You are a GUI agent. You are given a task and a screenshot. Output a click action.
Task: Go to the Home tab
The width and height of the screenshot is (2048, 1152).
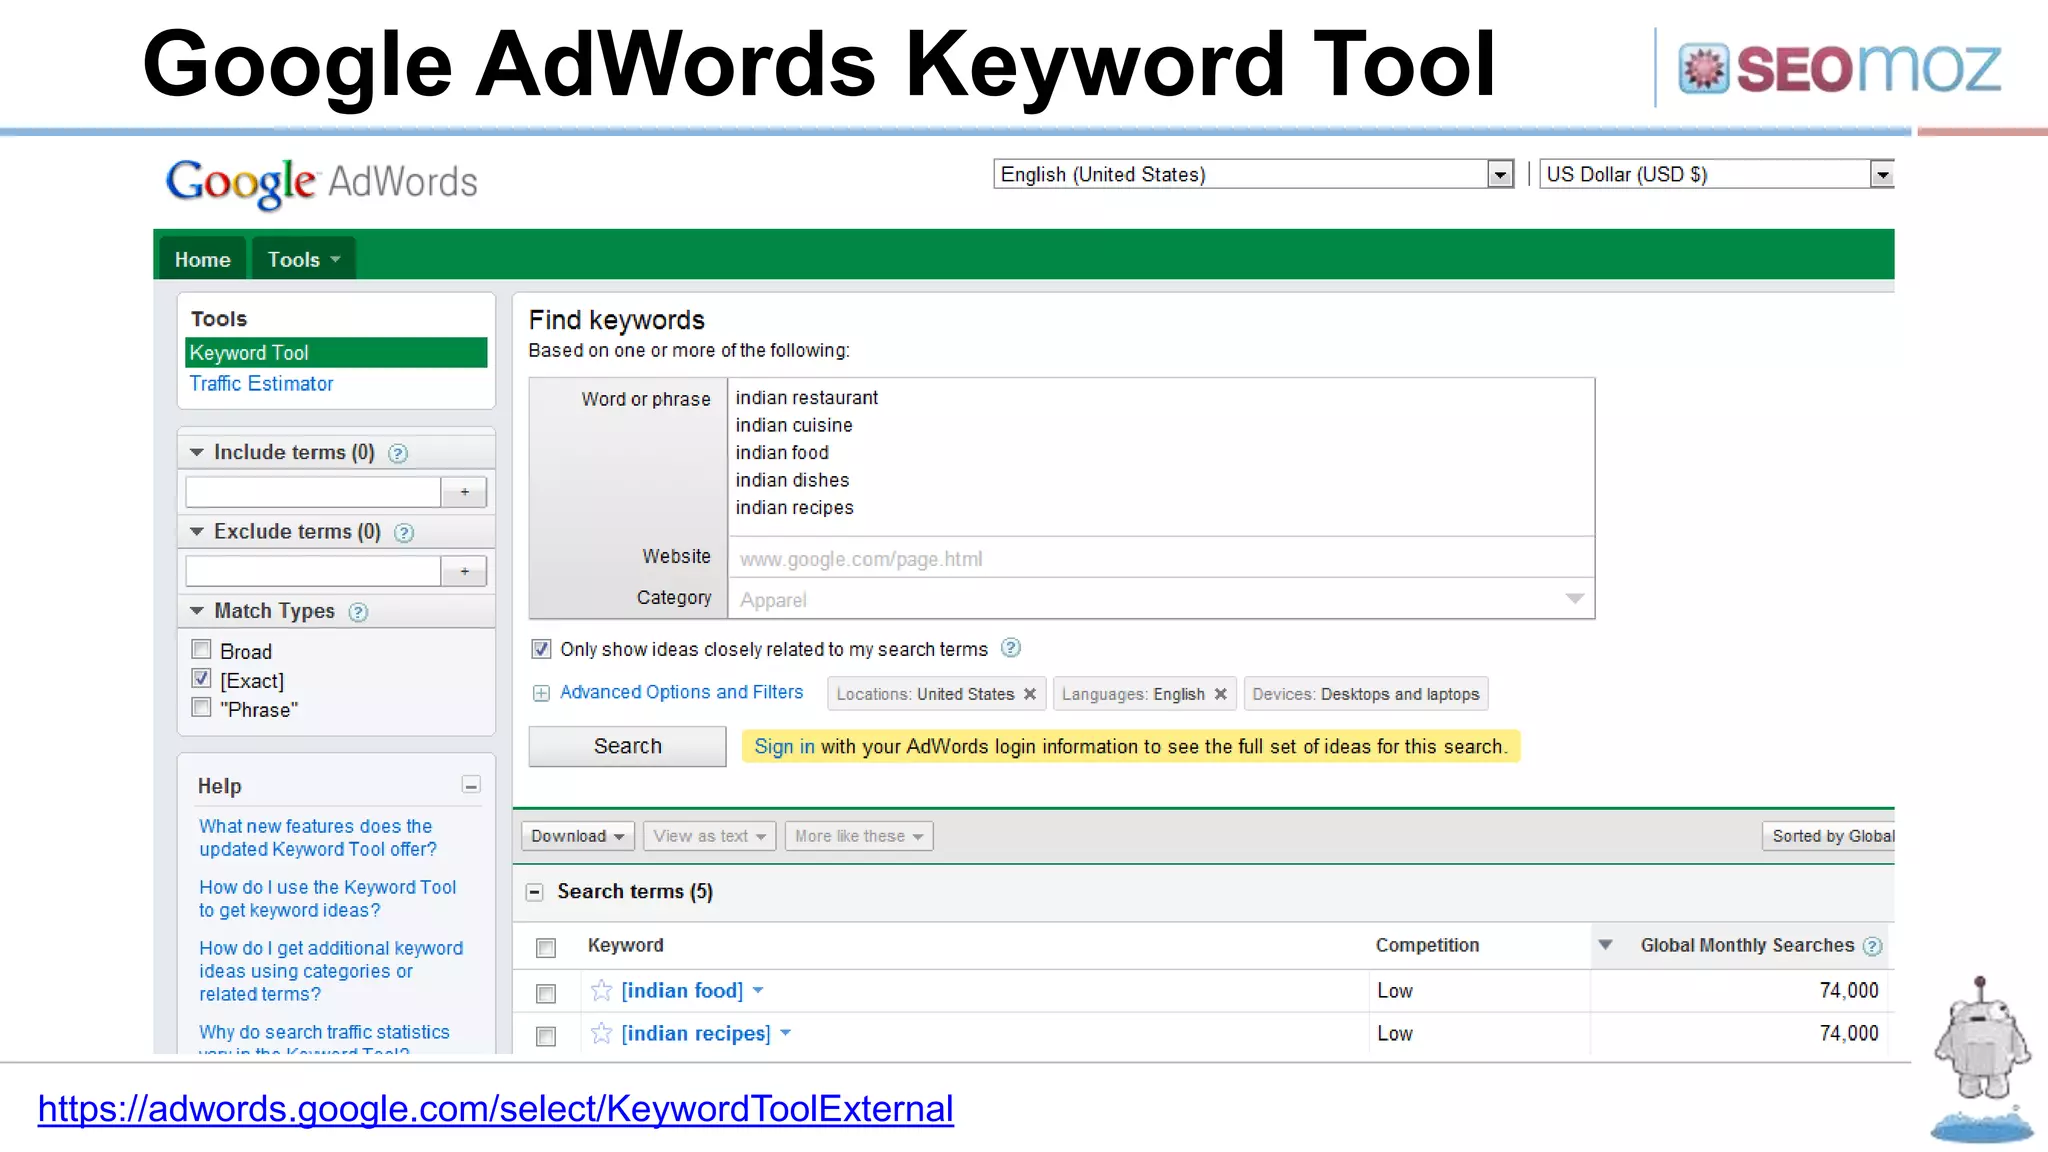click(x=203, y=259)
